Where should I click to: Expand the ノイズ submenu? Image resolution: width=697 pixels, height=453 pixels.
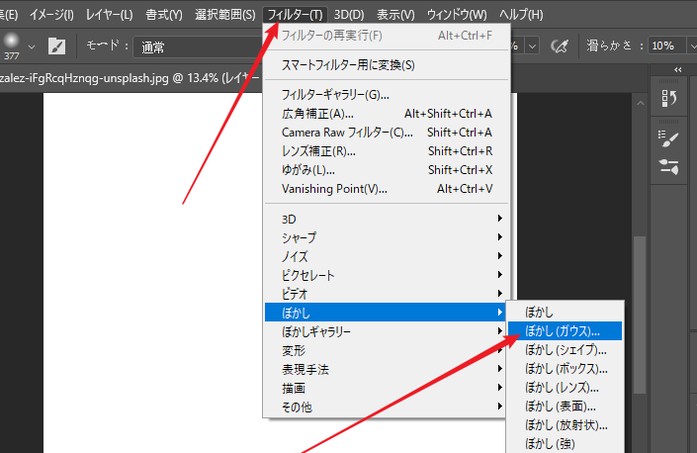[x=385, y=256]
